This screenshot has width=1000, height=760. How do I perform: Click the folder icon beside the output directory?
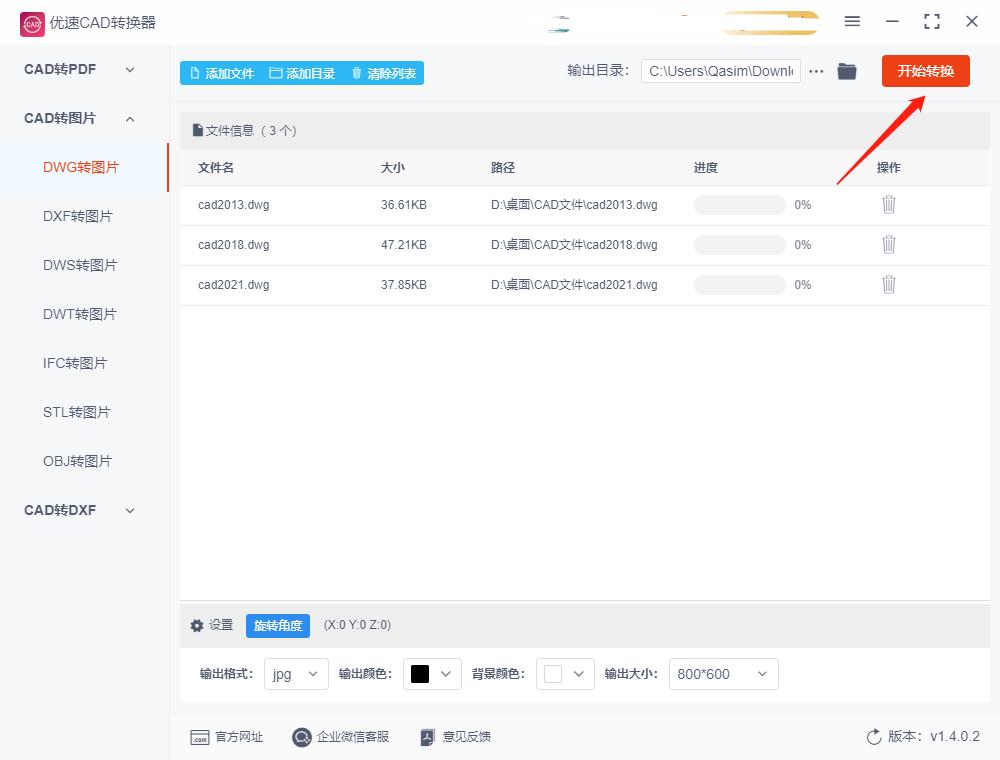847,71
